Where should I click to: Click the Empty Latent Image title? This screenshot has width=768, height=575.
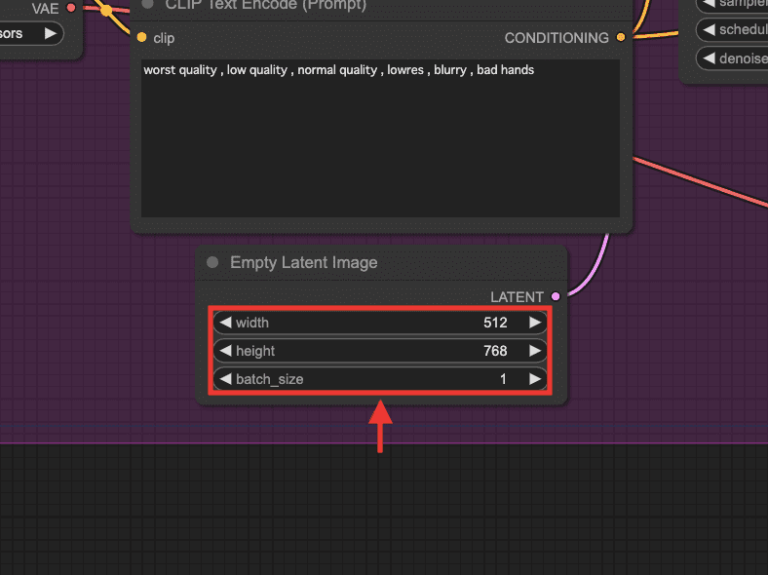[x=304, y=263]
